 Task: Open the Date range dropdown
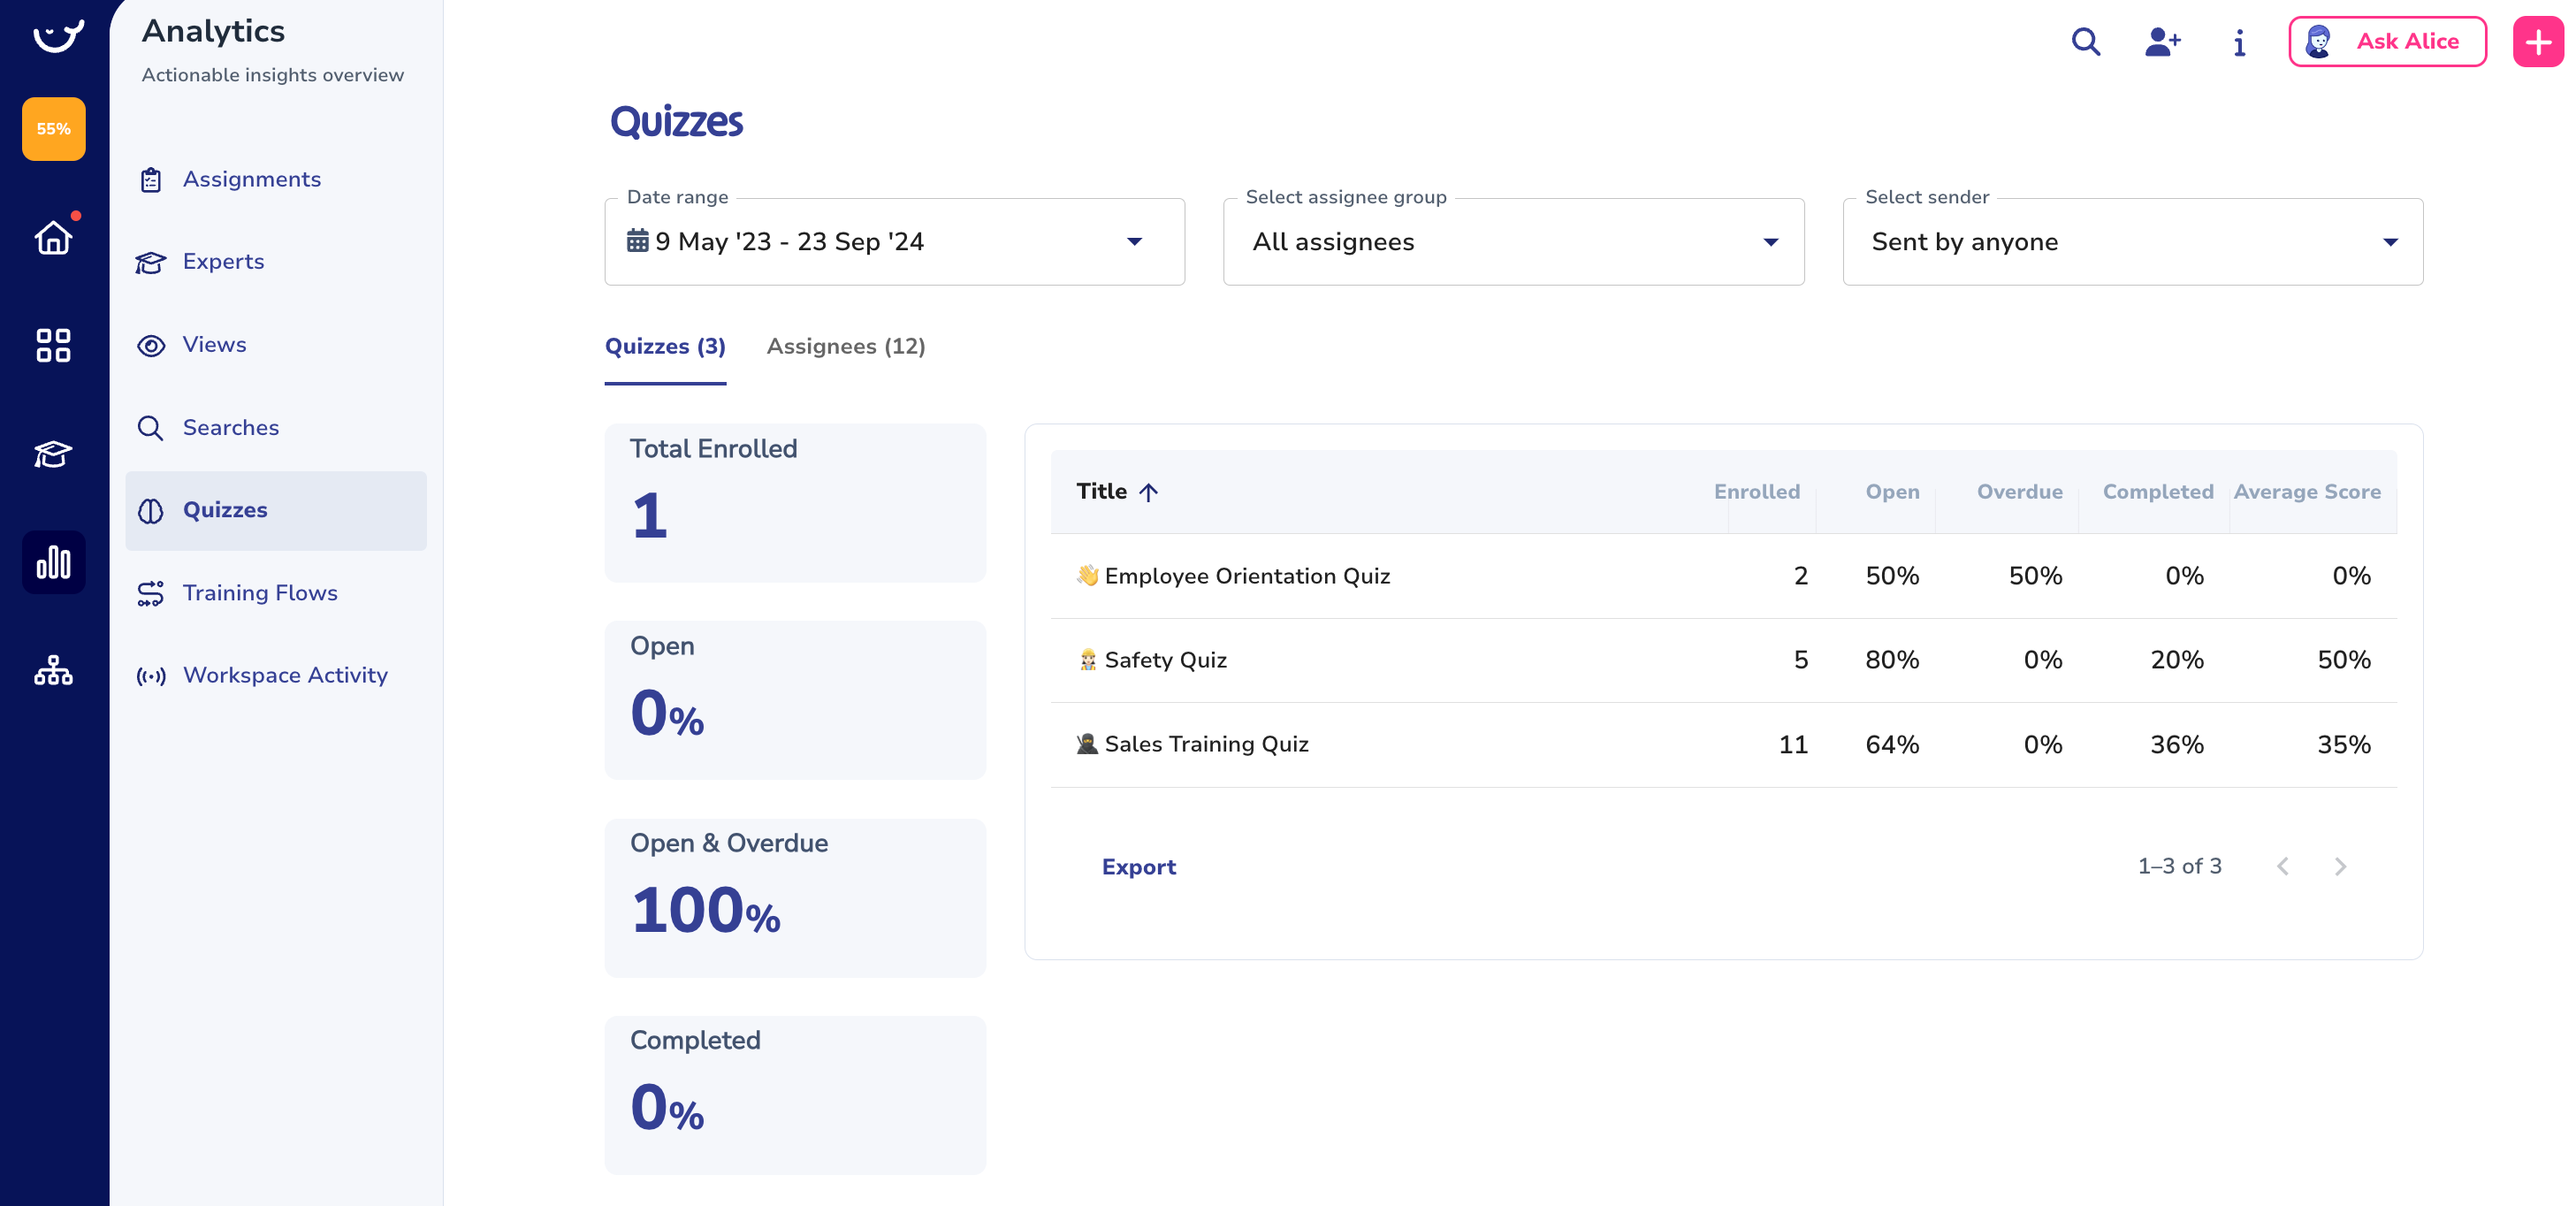(x=894, y=242)
